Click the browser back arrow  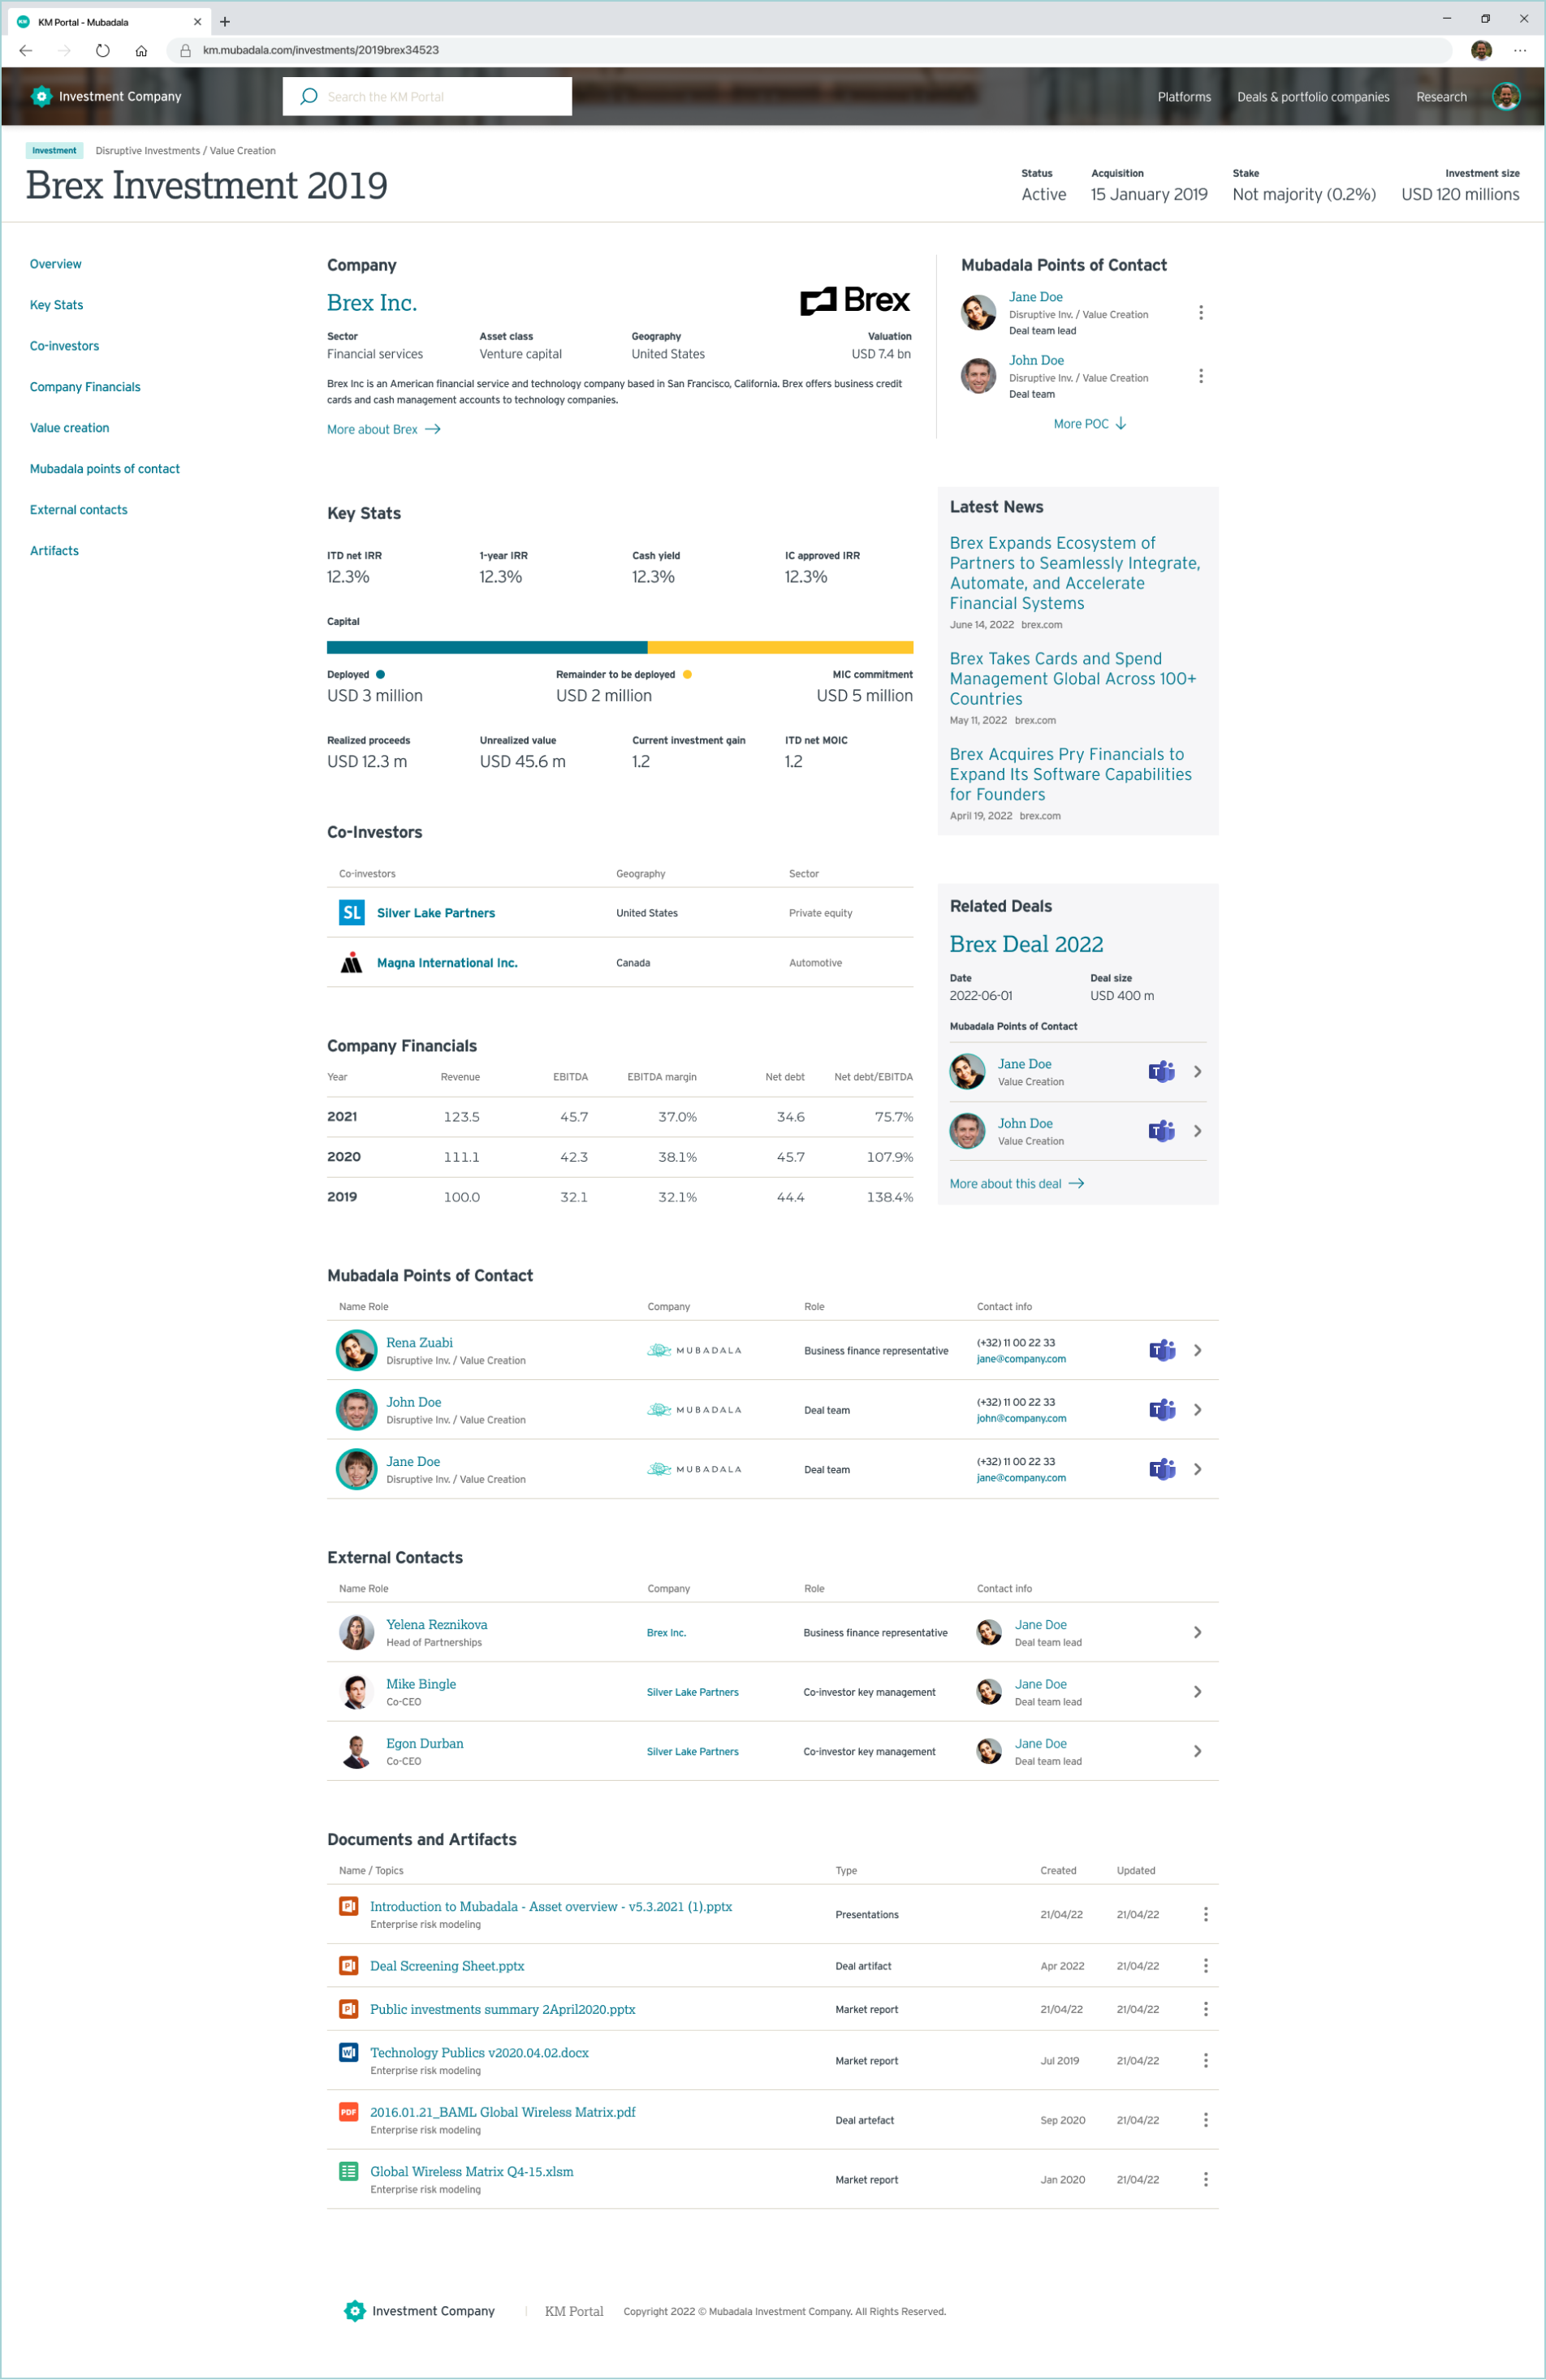(x=26, y=50)
